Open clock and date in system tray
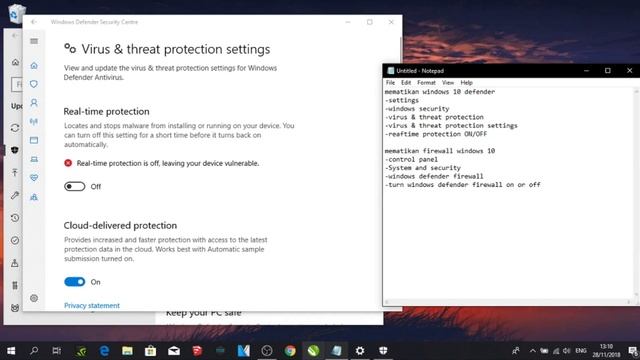 [x=606, y=351]
